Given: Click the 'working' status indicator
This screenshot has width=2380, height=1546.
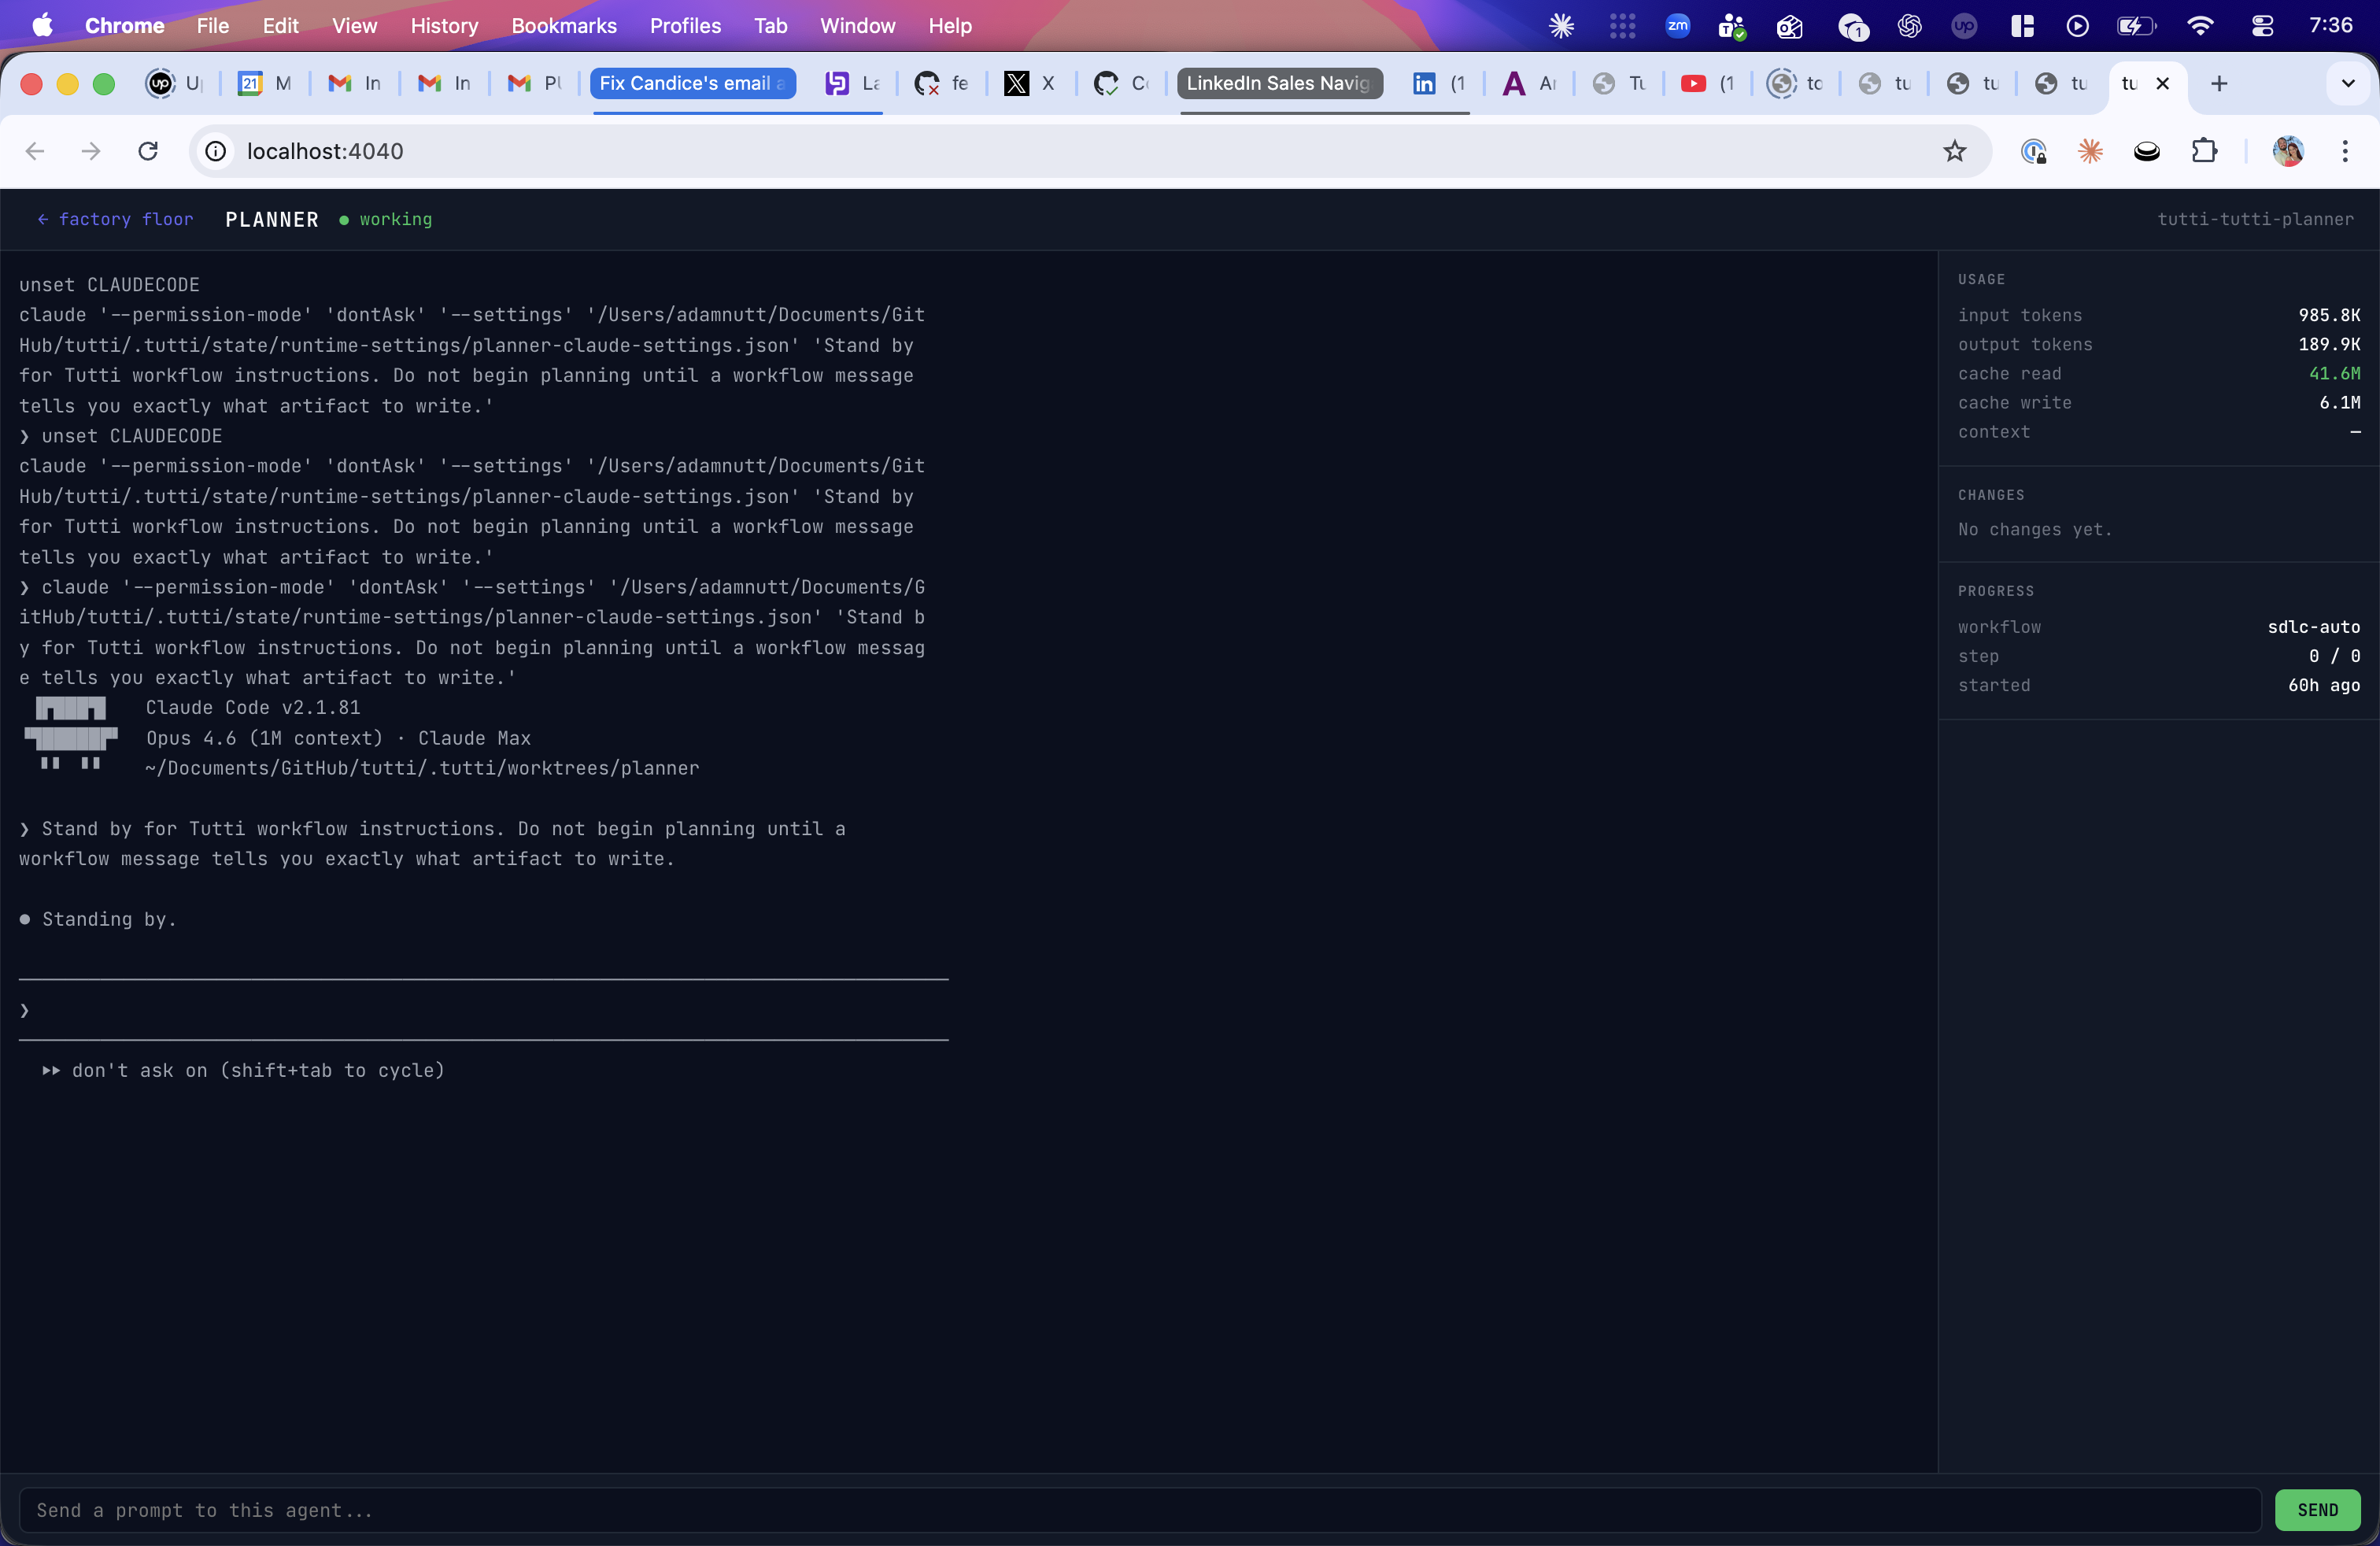Looking at the screenshot, I should [386, 219].
